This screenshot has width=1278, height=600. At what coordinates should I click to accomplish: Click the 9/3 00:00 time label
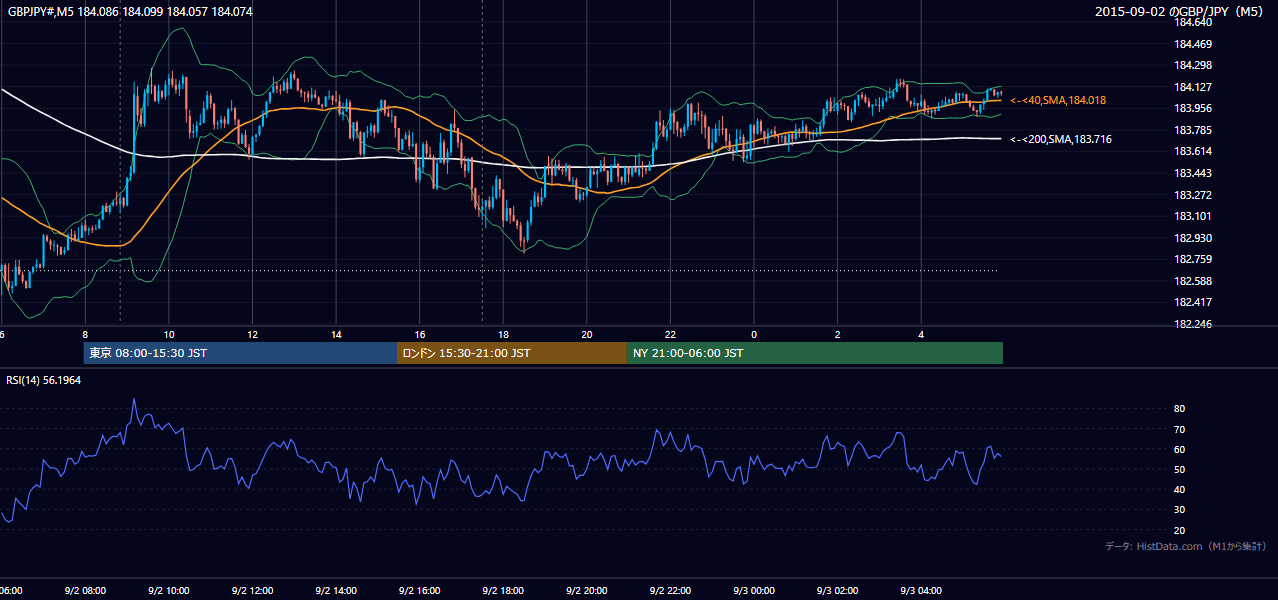pos(753,590)
